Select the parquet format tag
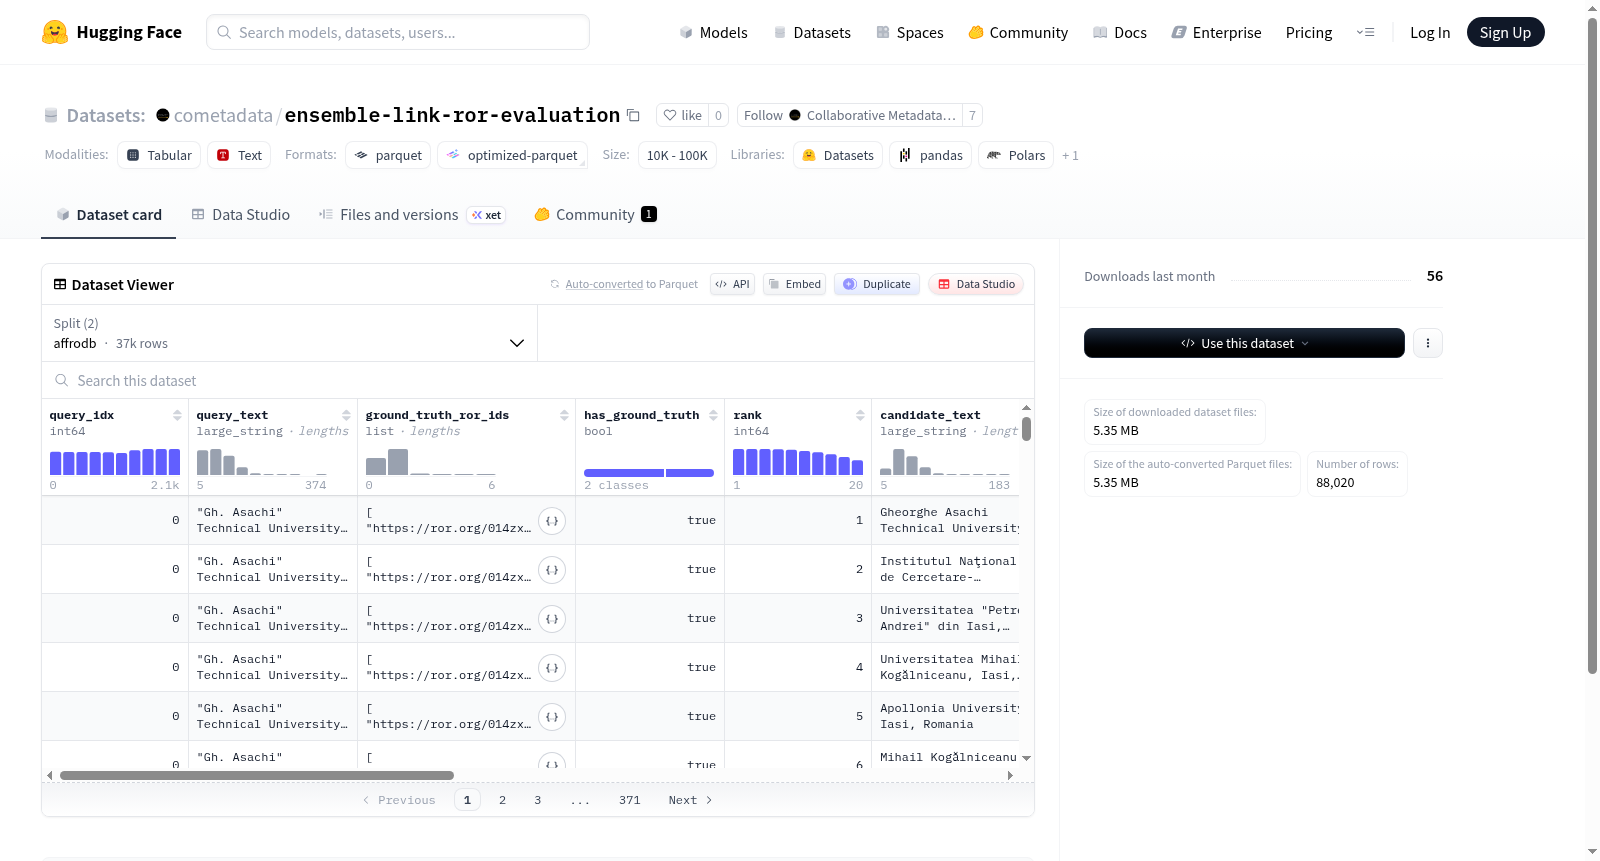Image resolution: width=1600 pixels, height=861 pixels. (388, 155)
